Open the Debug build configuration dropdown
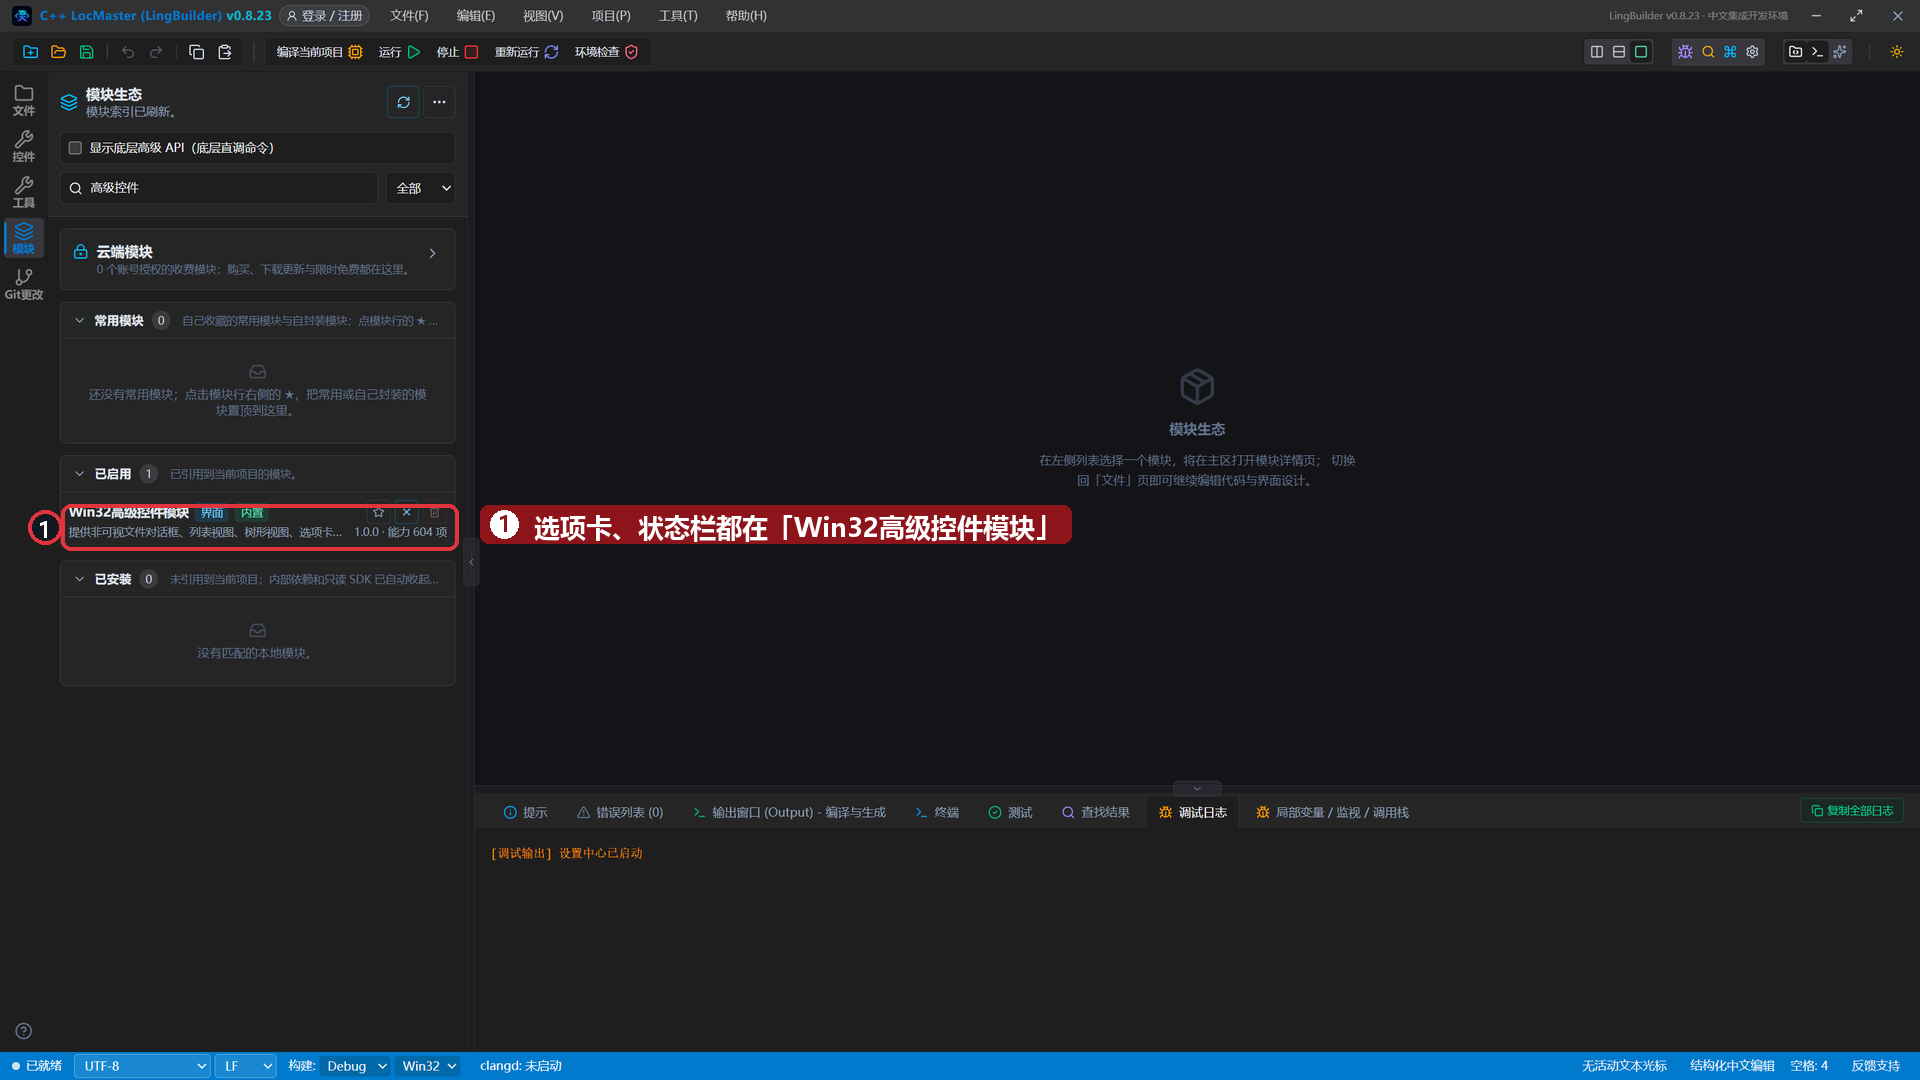The height and width of the screenshot is (1080, 1920). coord(355,1066)
